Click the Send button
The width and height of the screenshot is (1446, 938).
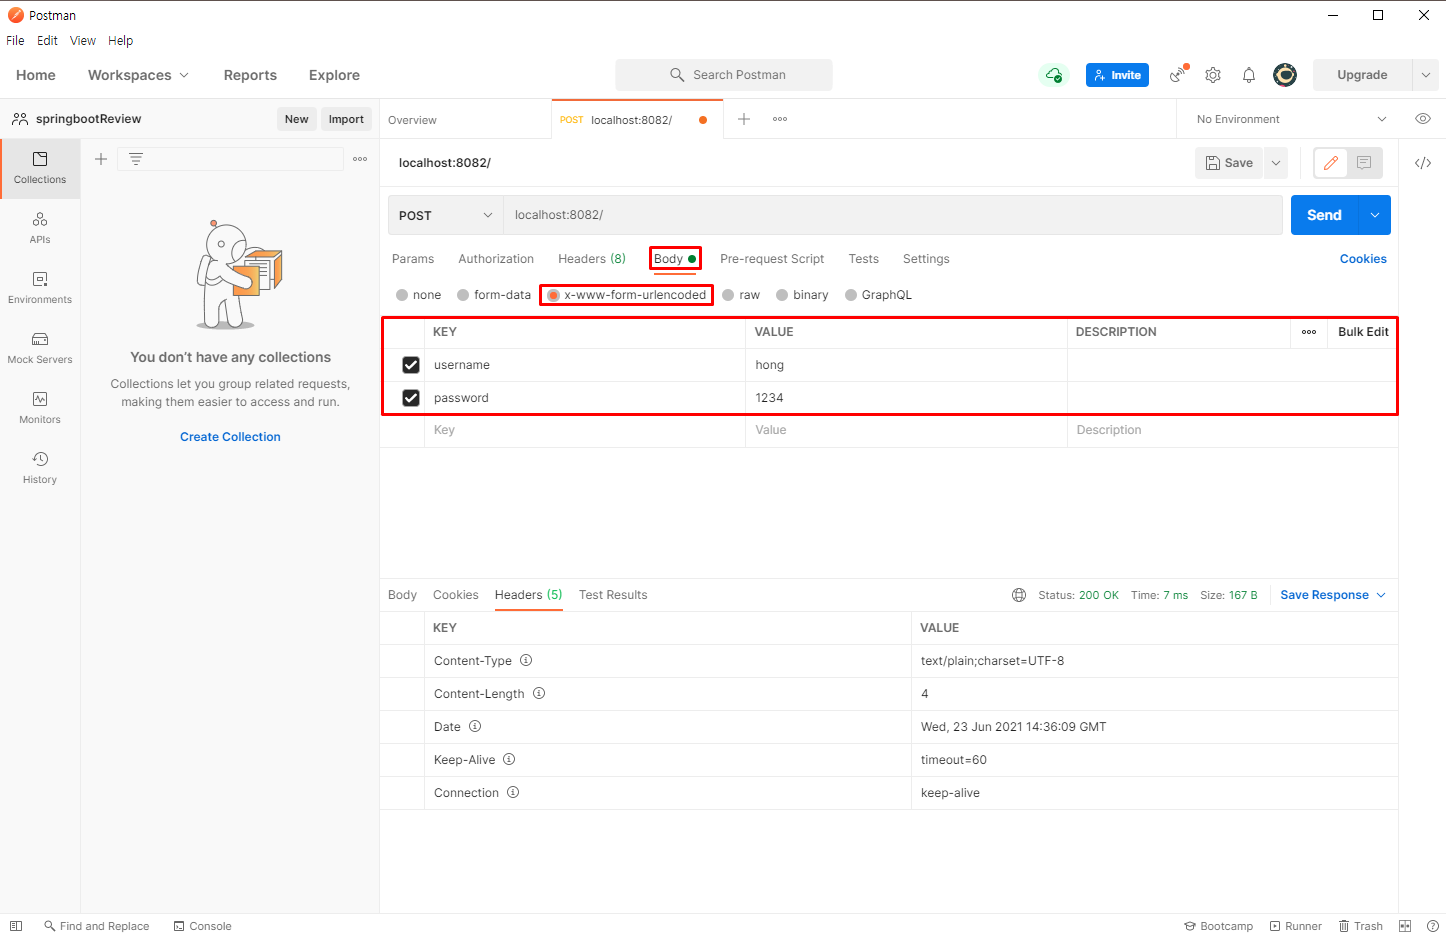(1324, 215)
